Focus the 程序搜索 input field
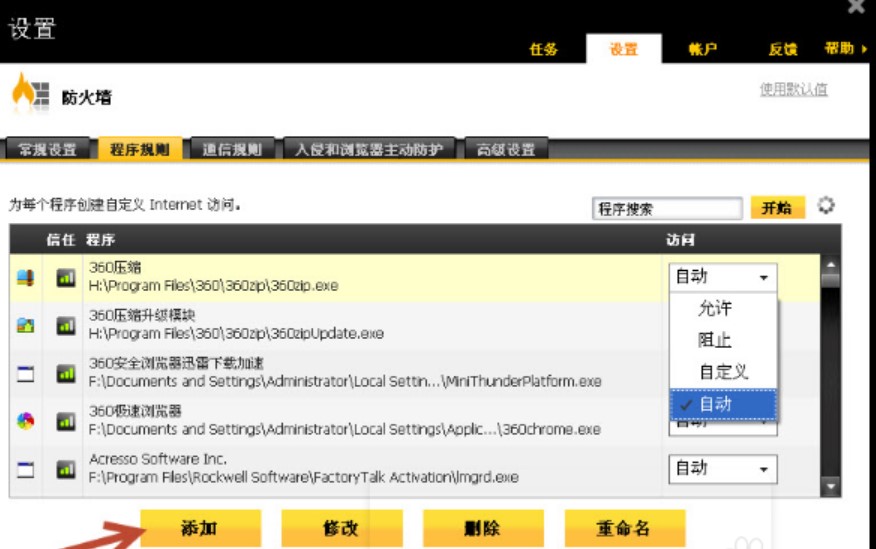This screenshot has height=549, width=876. [666, 208]
